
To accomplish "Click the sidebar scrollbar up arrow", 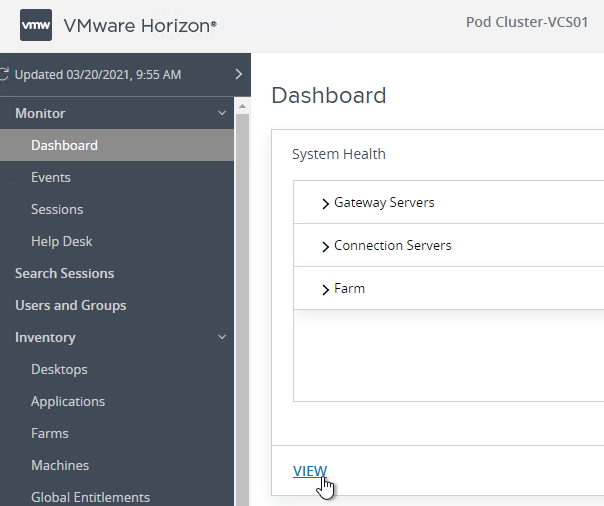I will point(242,106).
